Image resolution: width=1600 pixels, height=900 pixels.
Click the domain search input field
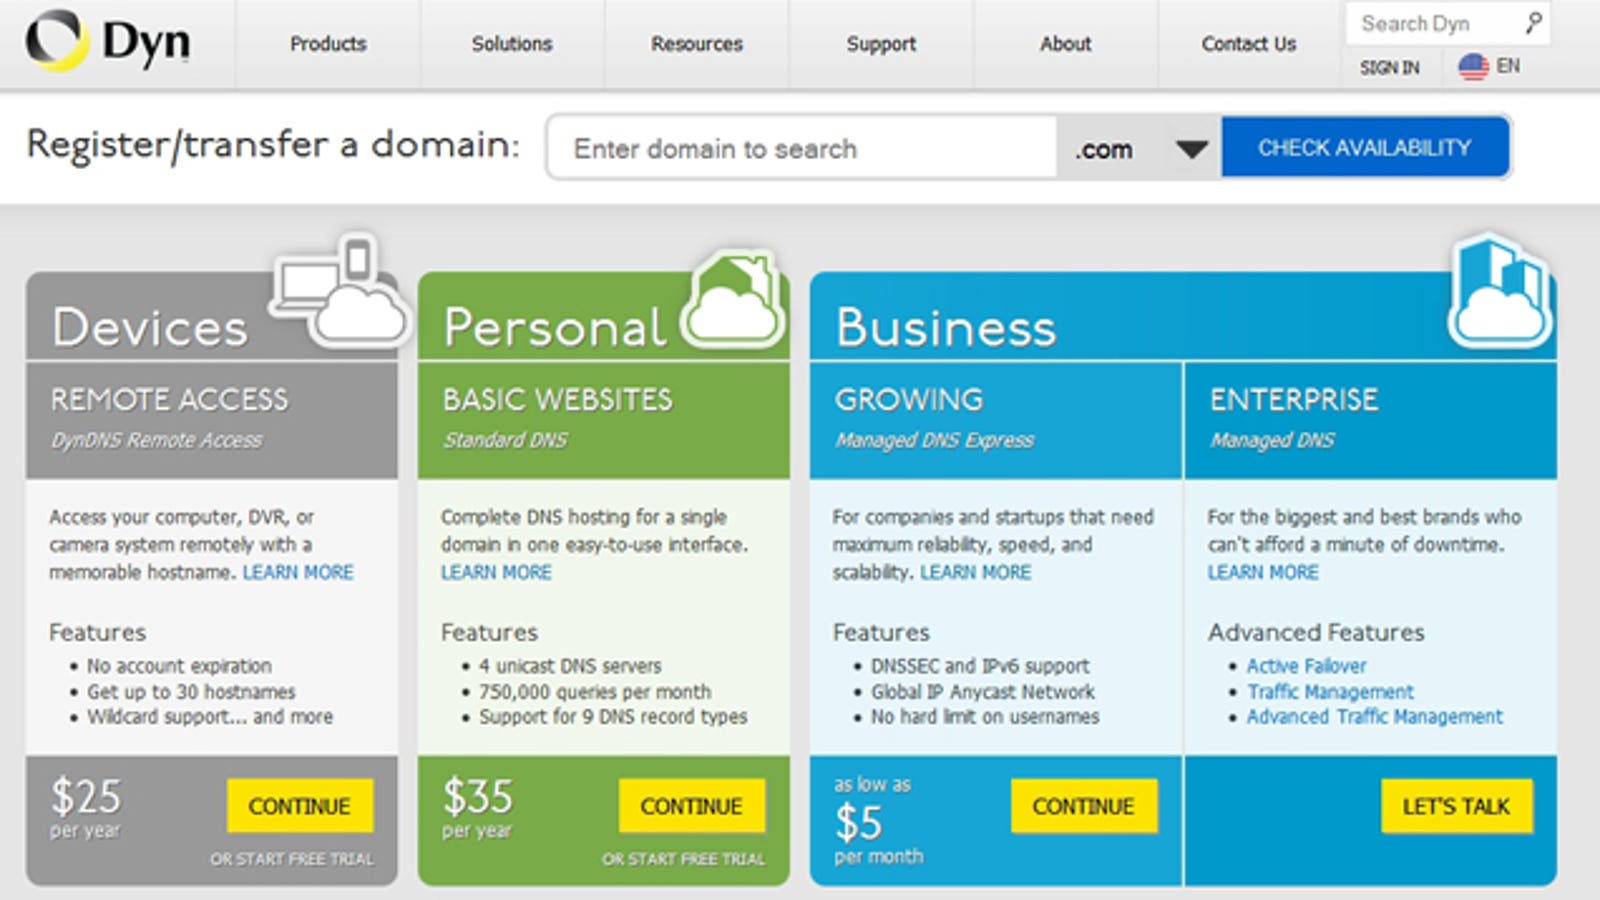click(802, 149)
